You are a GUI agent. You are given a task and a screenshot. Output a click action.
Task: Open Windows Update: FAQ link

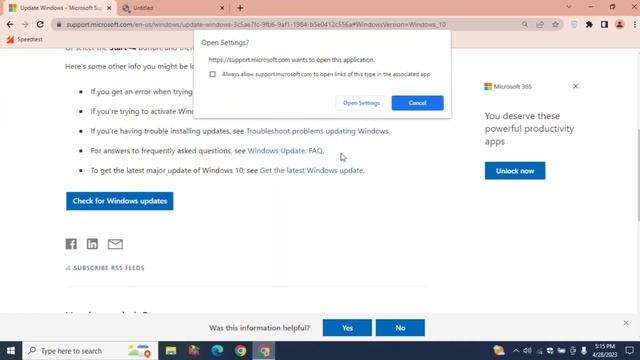coord(285,151)
